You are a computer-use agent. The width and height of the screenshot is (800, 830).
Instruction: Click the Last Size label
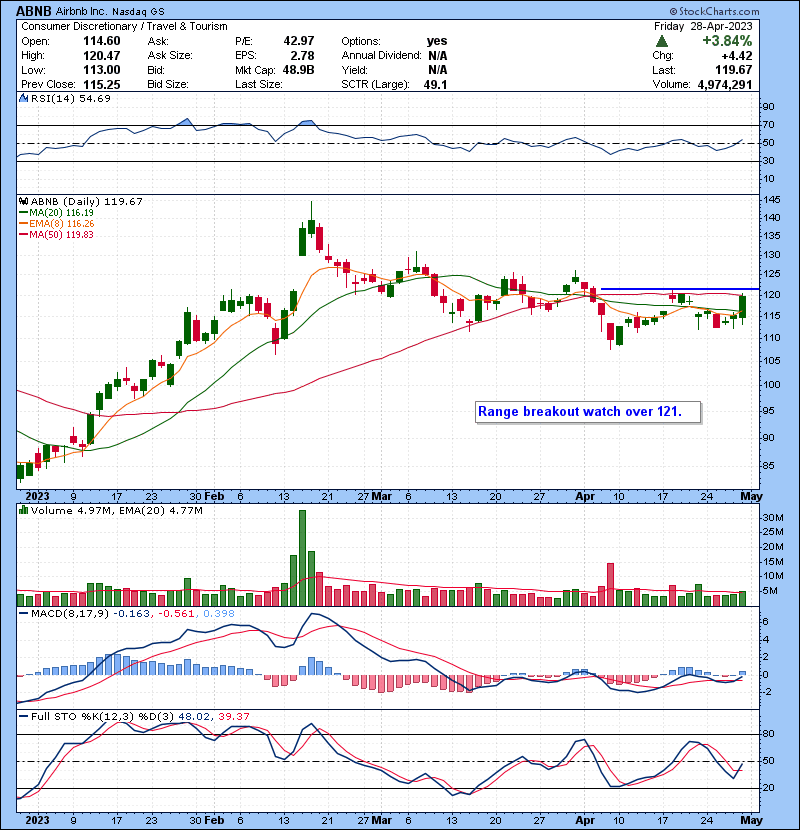[258, 84]
